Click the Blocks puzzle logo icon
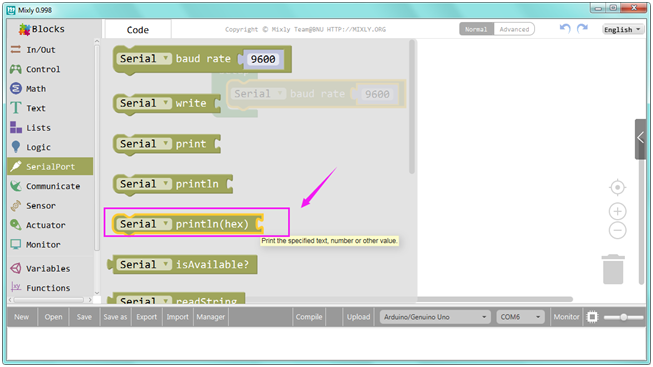 [25, 29]
